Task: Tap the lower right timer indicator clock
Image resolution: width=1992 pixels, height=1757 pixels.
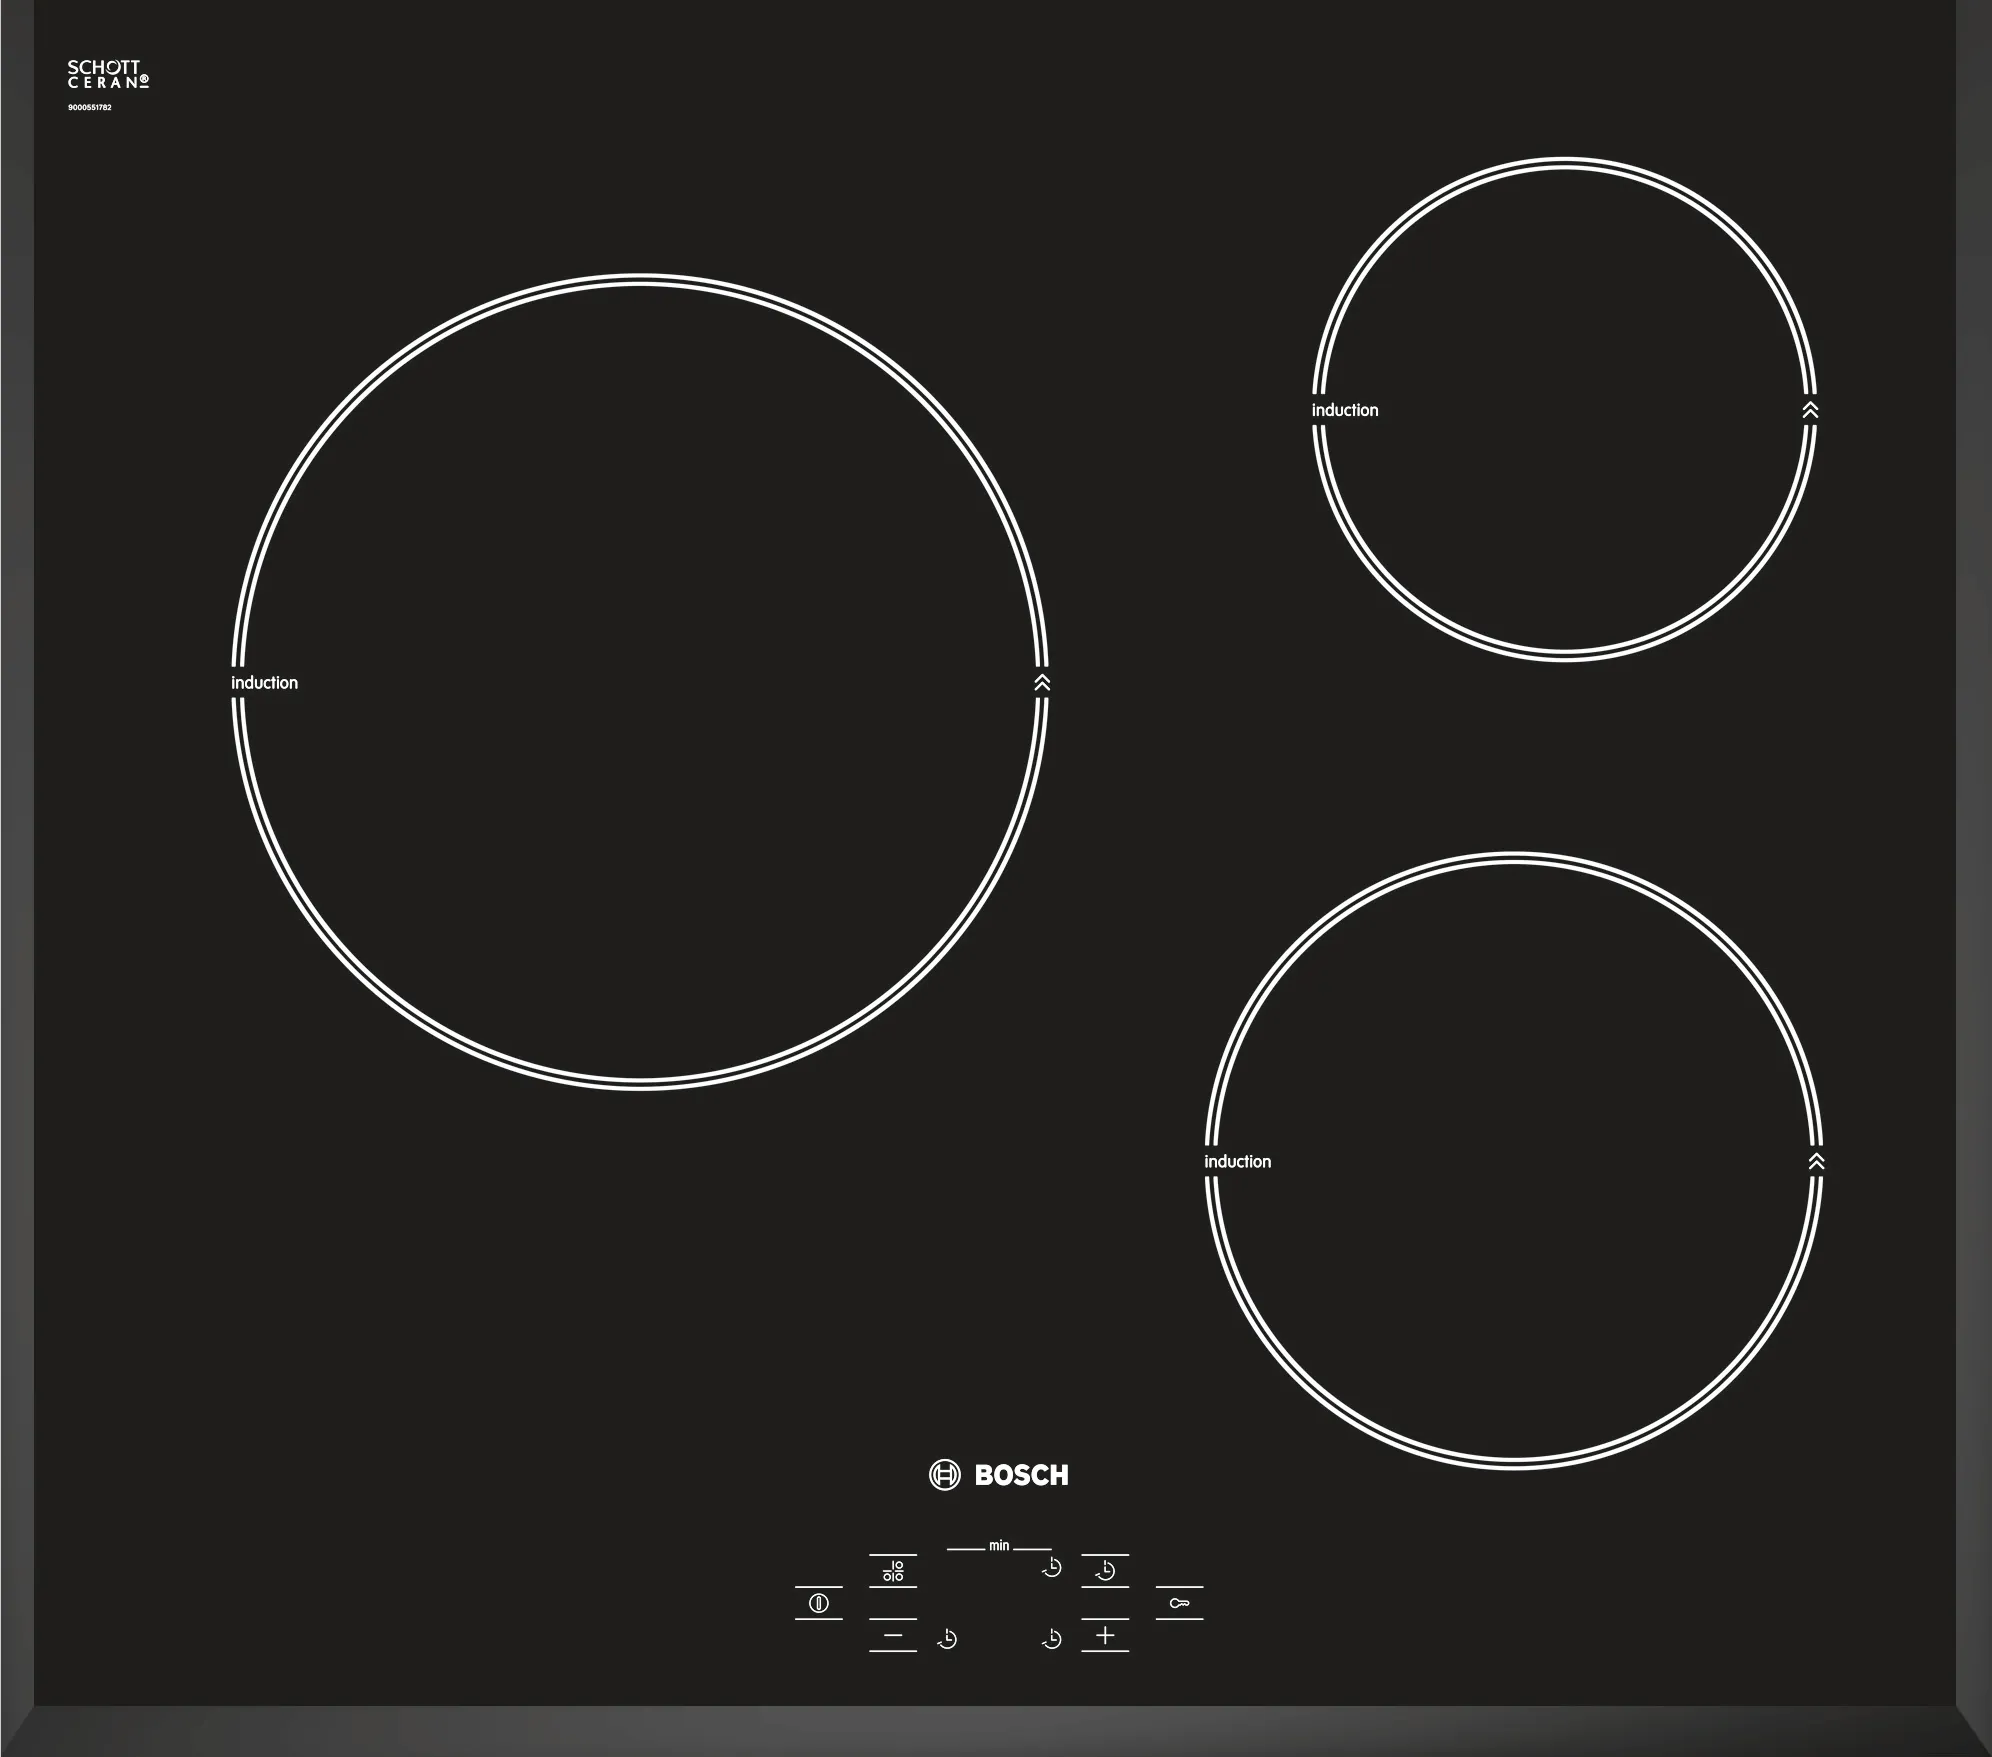Action: coord(1051,1639)
